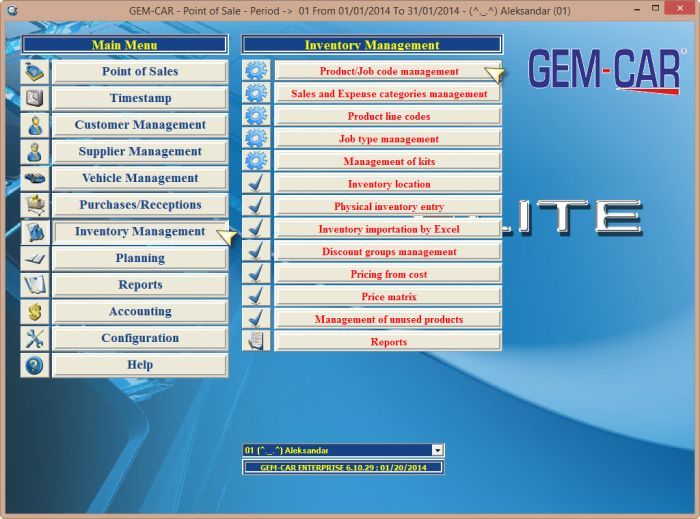Click the checkmark icon beside Discount groups management
The width and height of the screenshot is (700, 519).
click(256, 251)
